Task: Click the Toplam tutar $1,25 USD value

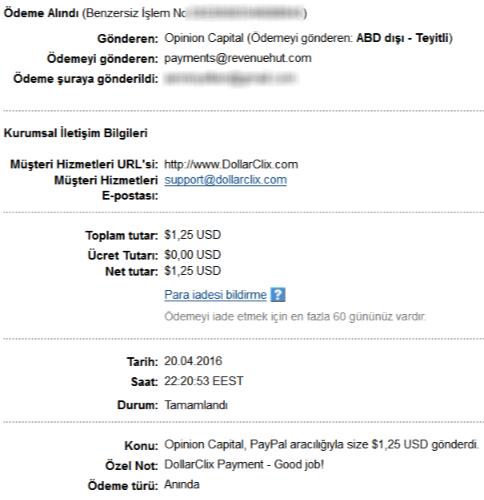Action: click(x=192, y=235)
